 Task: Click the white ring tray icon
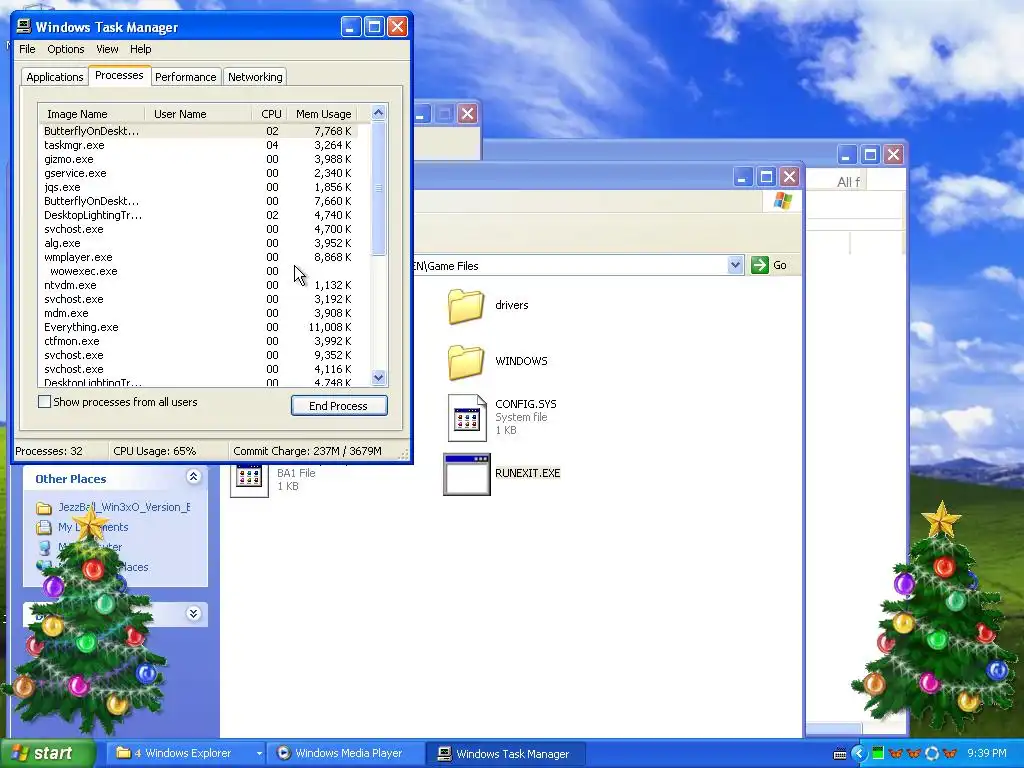click(932, 754)
